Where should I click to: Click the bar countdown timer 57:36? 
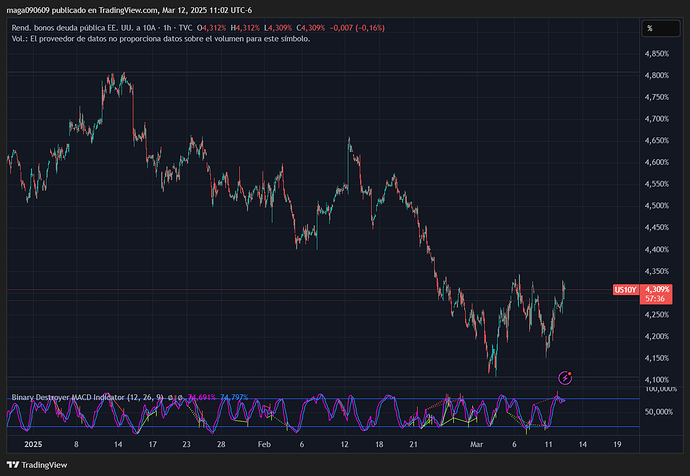tap(655, 299)
